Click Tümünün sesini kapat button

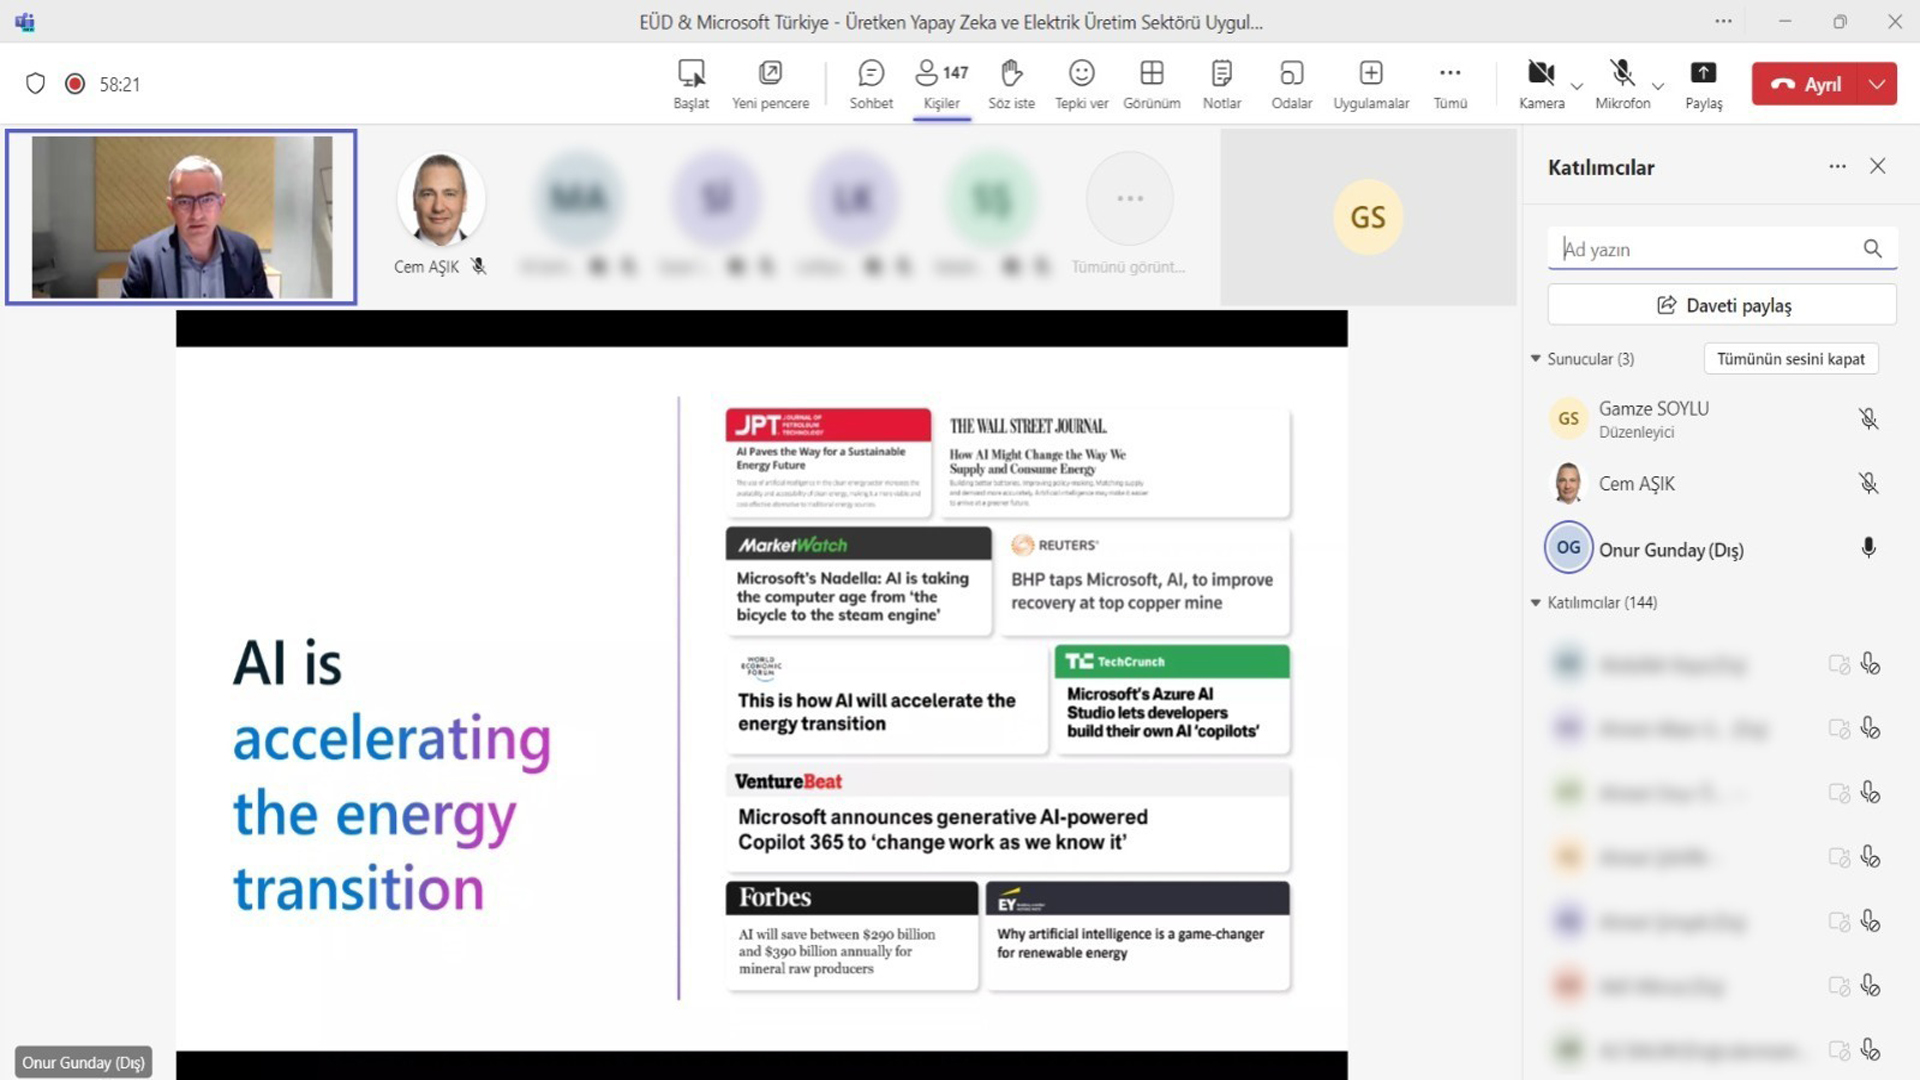(x=1790, y=358)
